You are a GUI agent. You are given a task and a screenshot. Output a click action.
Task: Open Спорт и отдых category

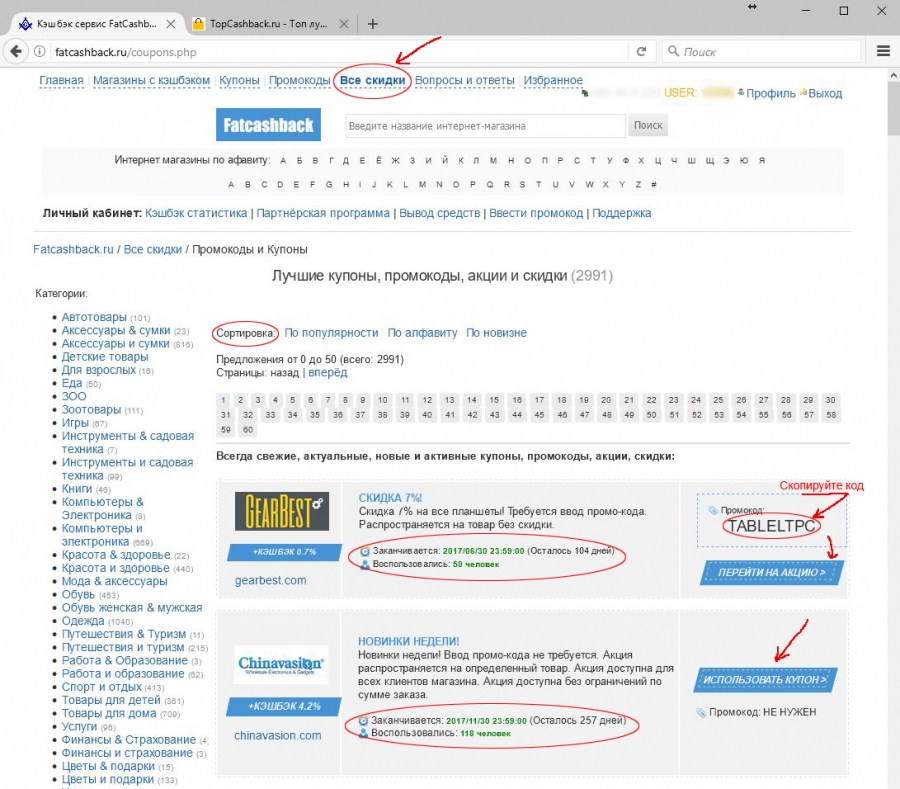click(x=101, y=686)
